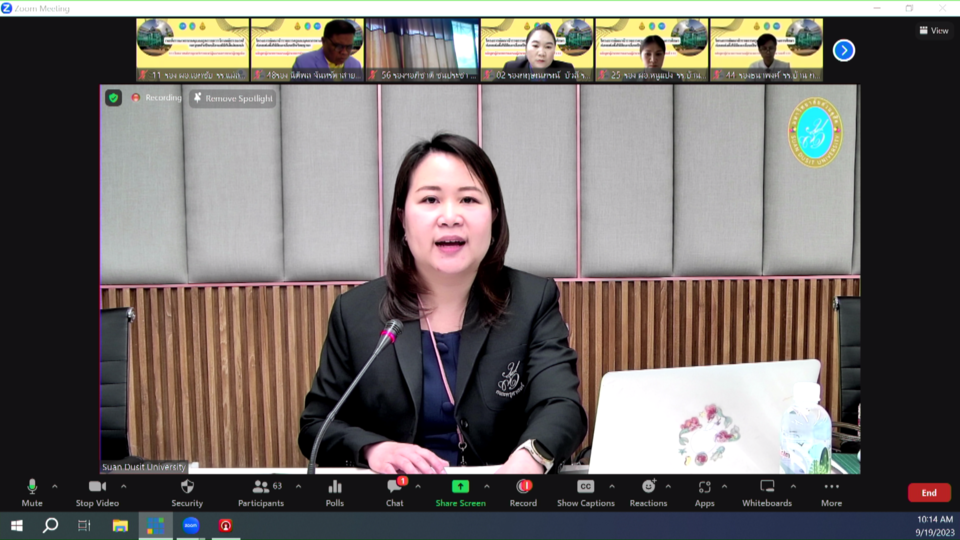Expand Reactions options arrow
The image size is (960, 540).
(668, 487)
